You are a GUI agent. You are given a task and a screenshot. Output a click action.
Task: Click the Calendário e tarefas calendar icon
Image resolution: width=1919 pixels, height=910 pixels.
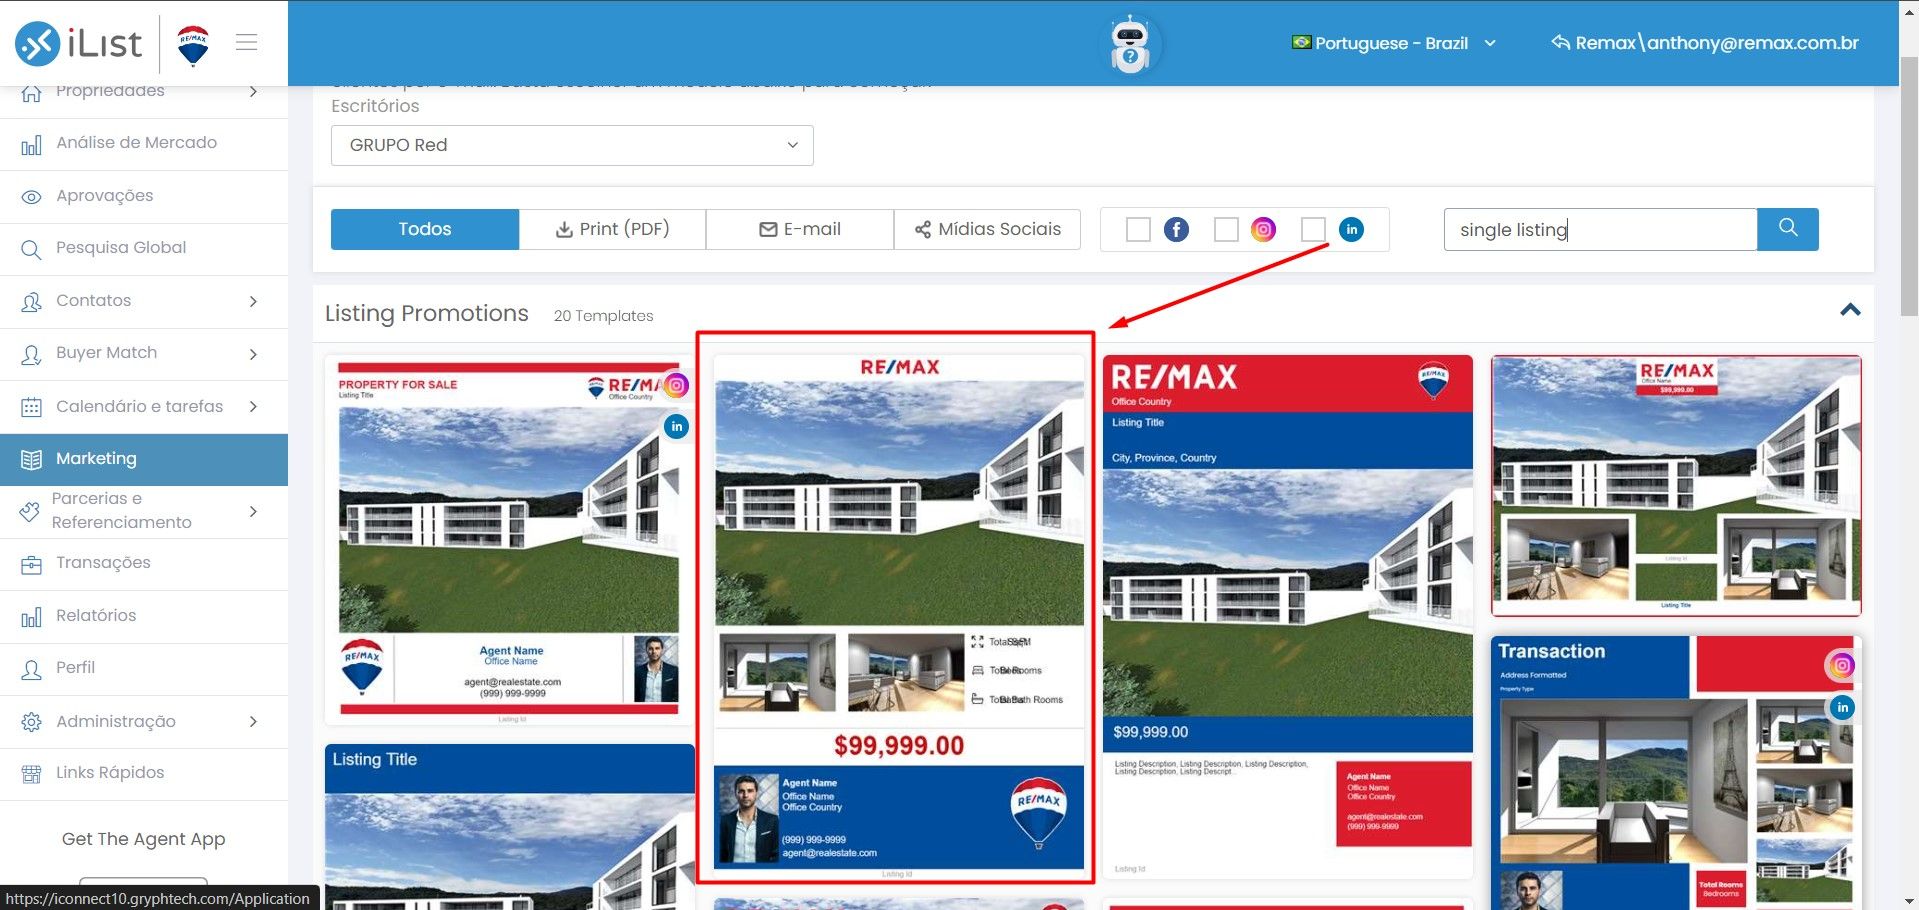31,407
